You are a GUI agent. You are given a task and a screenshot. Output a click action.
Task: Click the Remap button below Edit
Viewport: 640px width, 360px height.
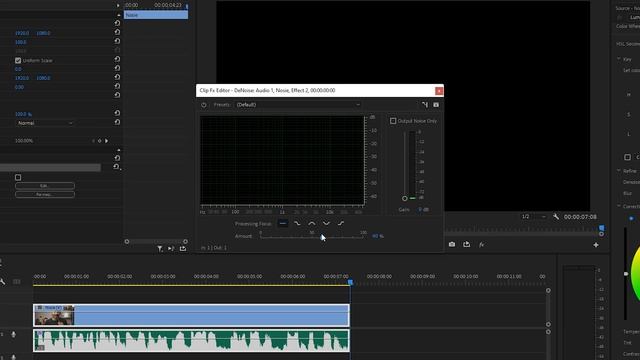[x=45, y=194]
